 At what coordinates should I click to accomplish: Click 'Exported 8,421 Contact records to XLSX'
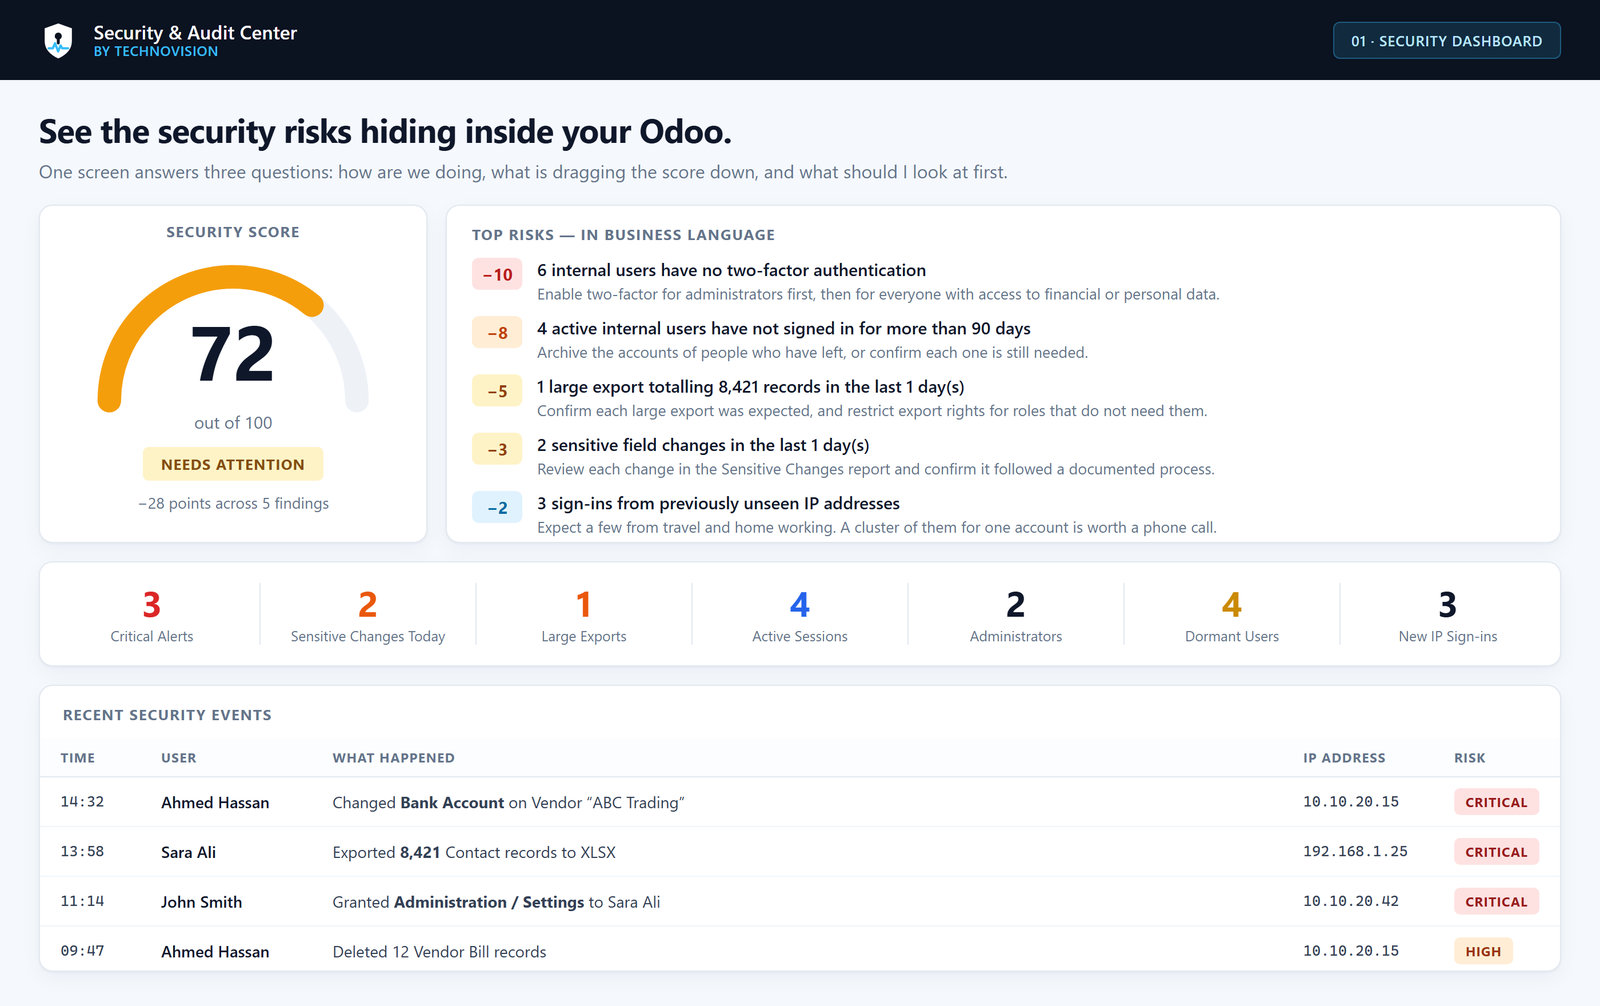(x=474, y=852)
